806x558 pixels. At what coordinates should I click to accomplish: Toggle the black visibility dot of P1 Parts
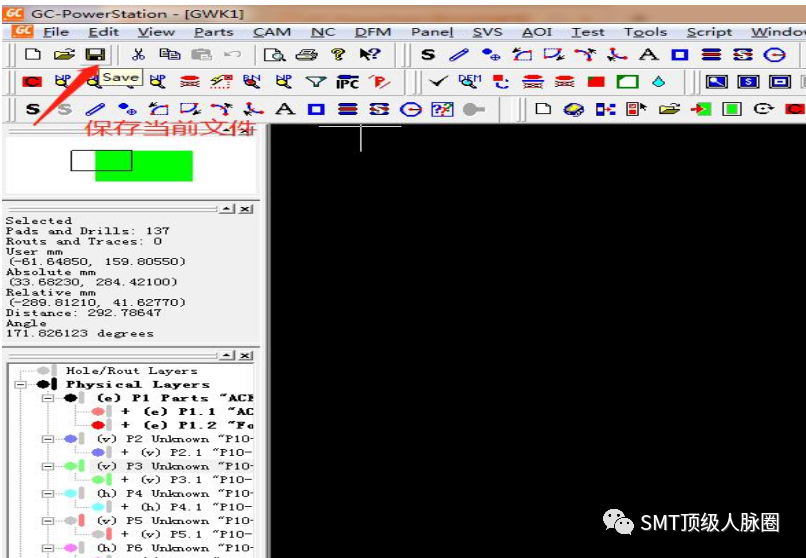pos(70,398)
